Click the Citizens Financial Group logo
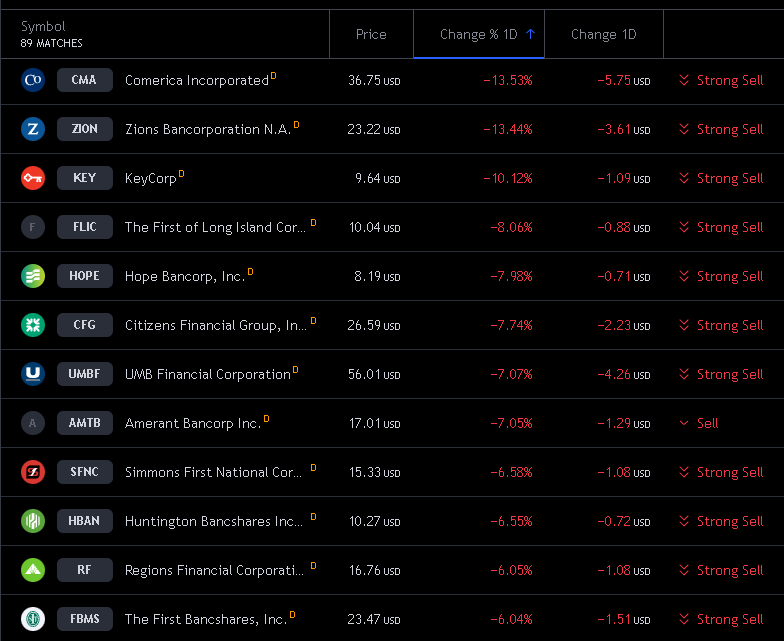Image resolution: width=784 pixels, height=641 pixels. (x=33, y=325)
